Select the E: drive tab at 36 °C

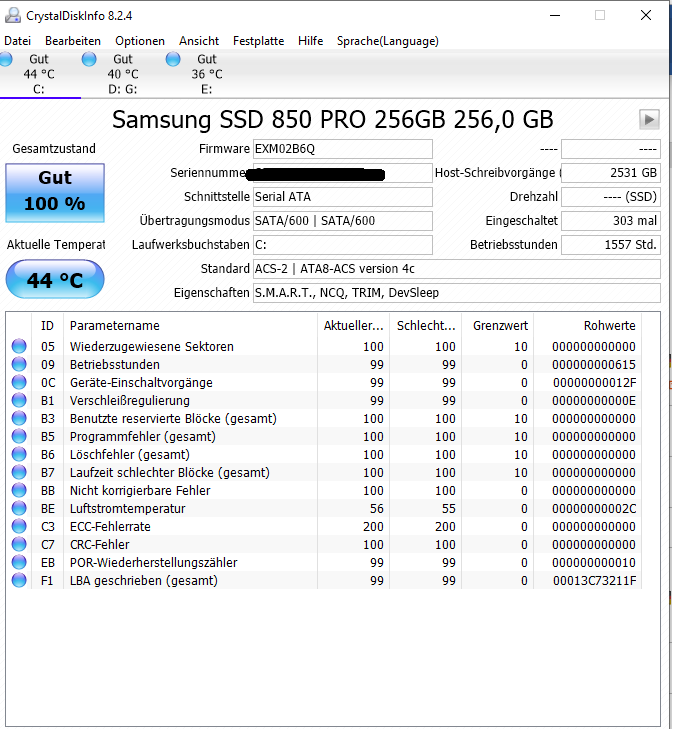[x=207, y=74]
